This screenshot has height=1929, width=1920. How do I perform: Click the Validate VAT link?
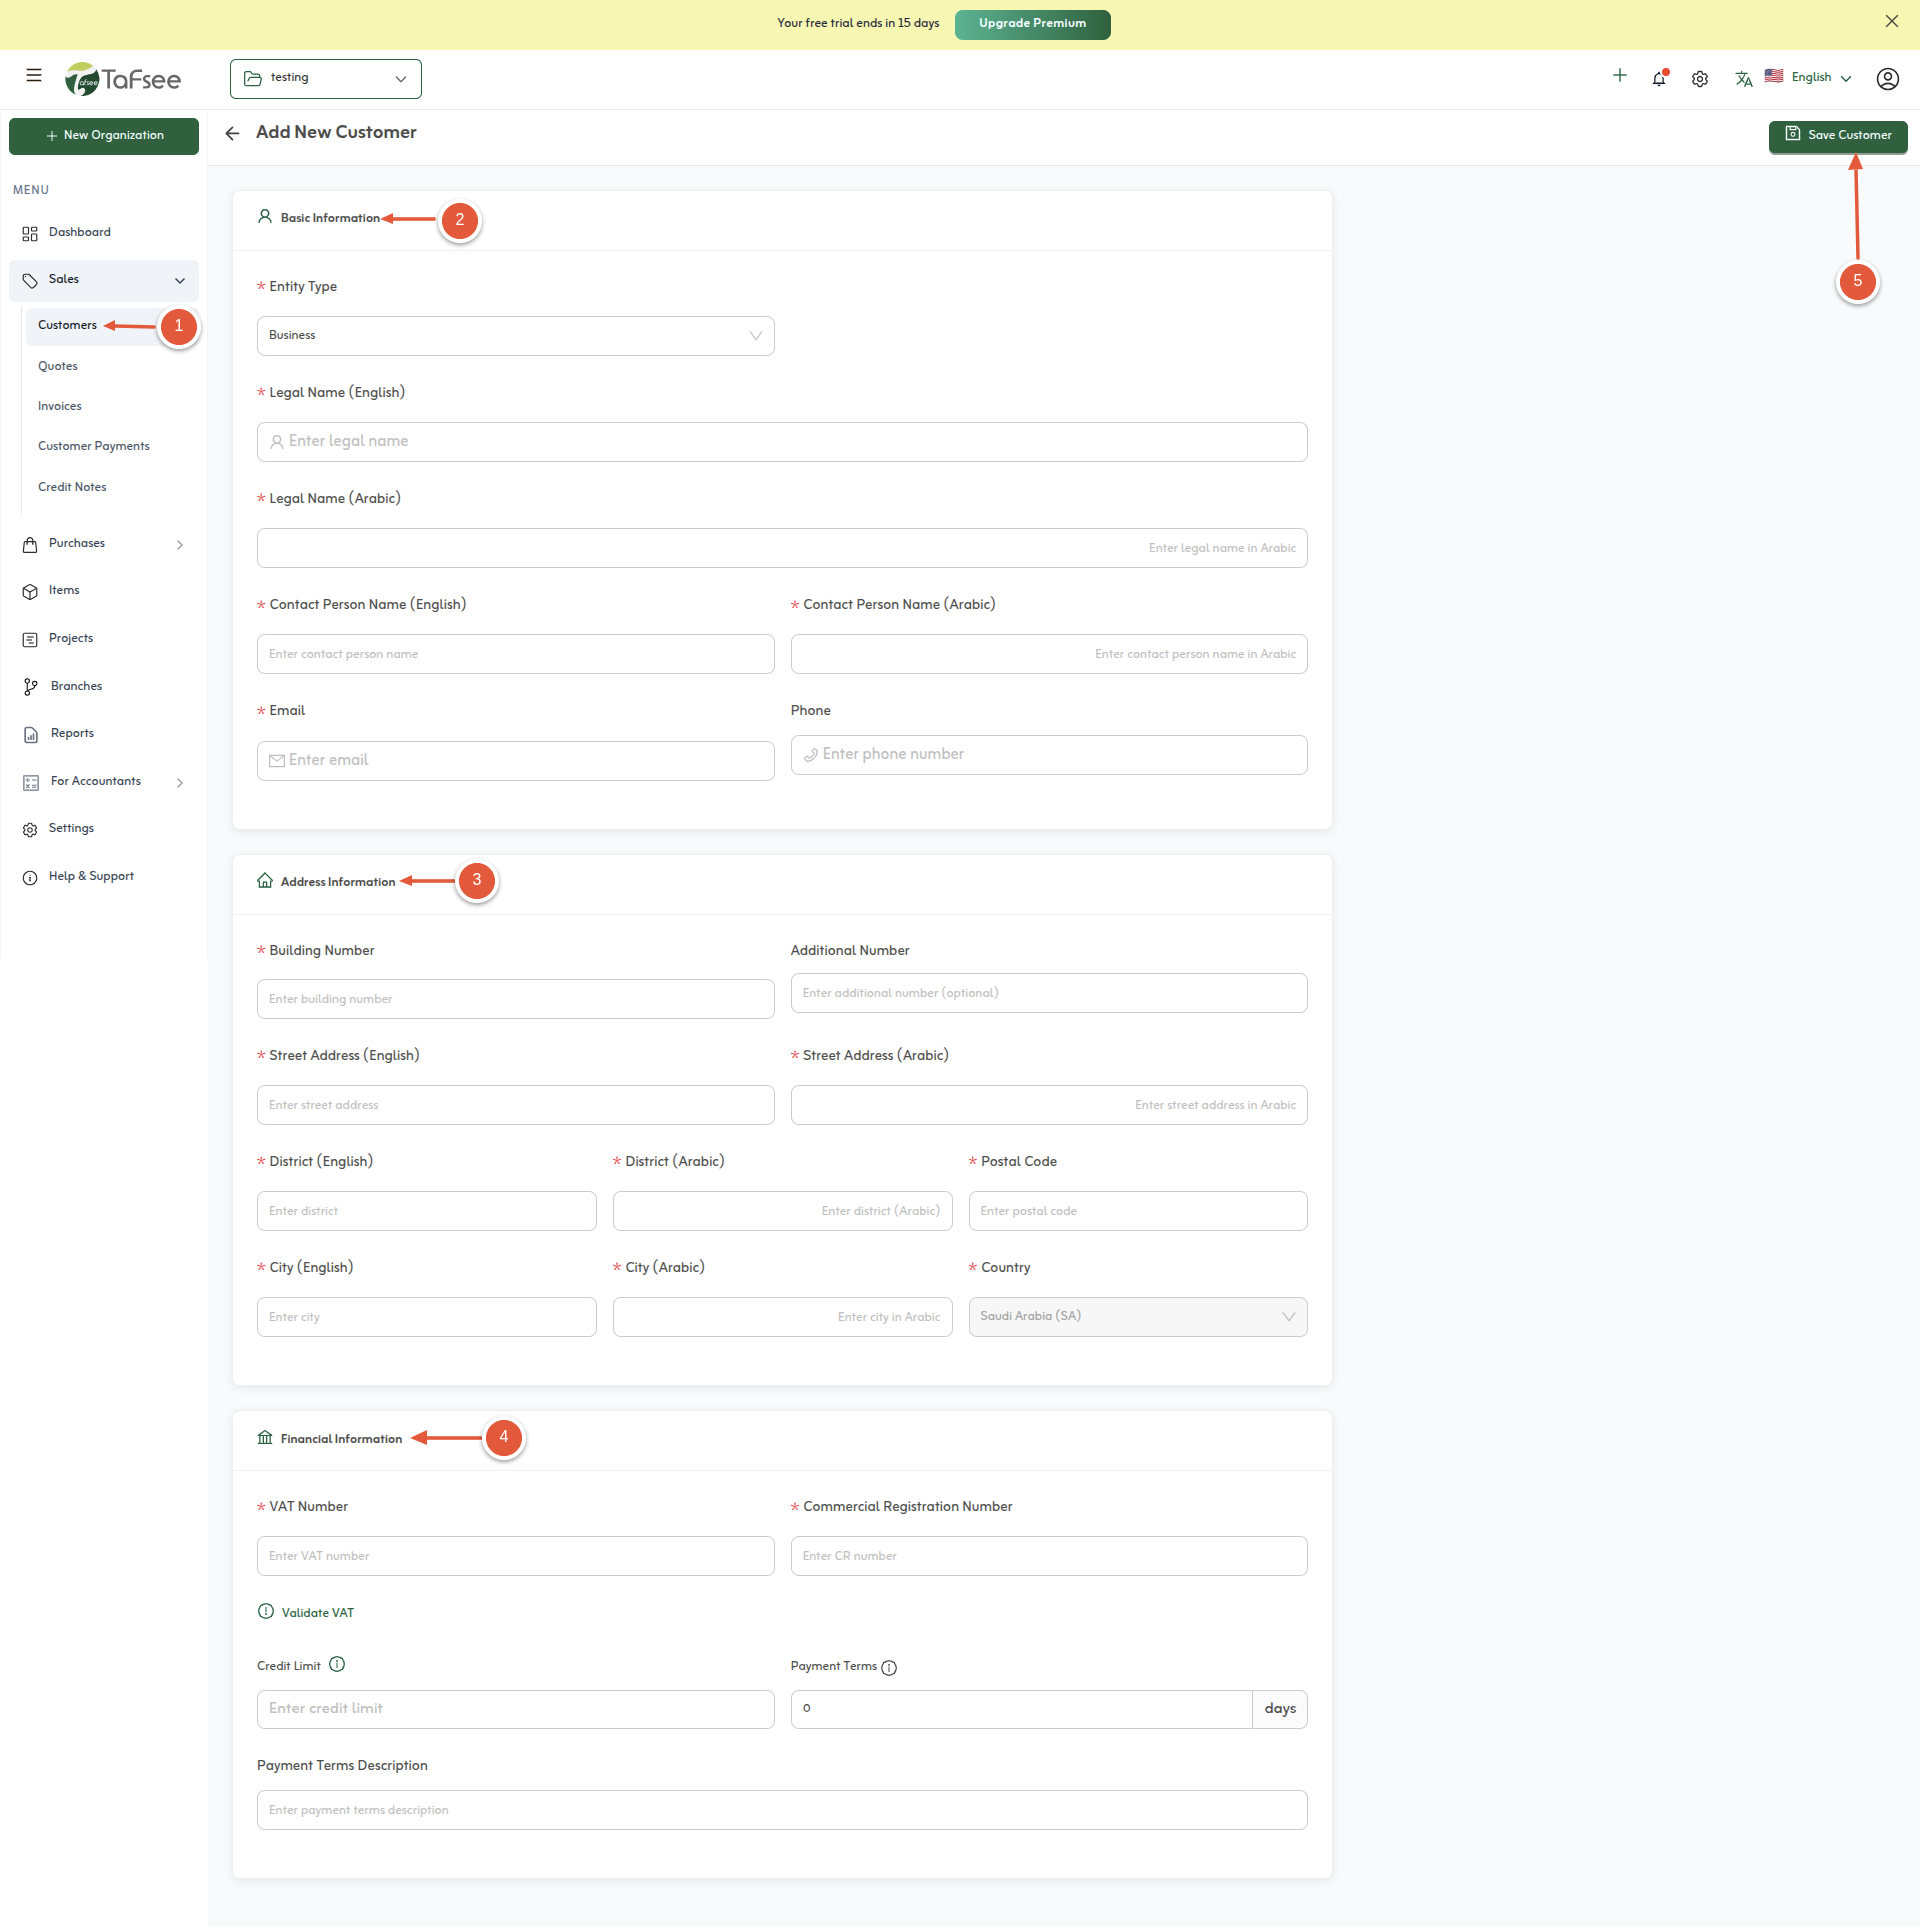(x=318, y=1613)
